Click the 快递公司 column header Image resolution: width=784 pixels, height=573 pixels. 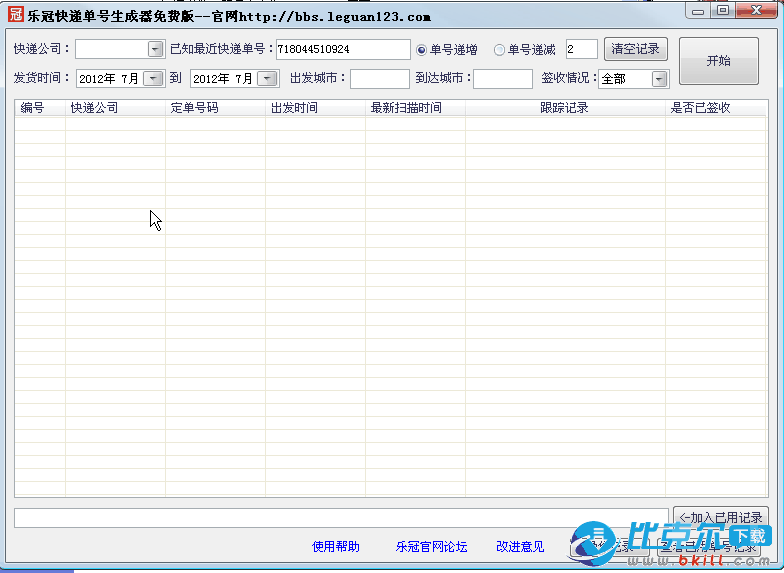pos(115,108)
